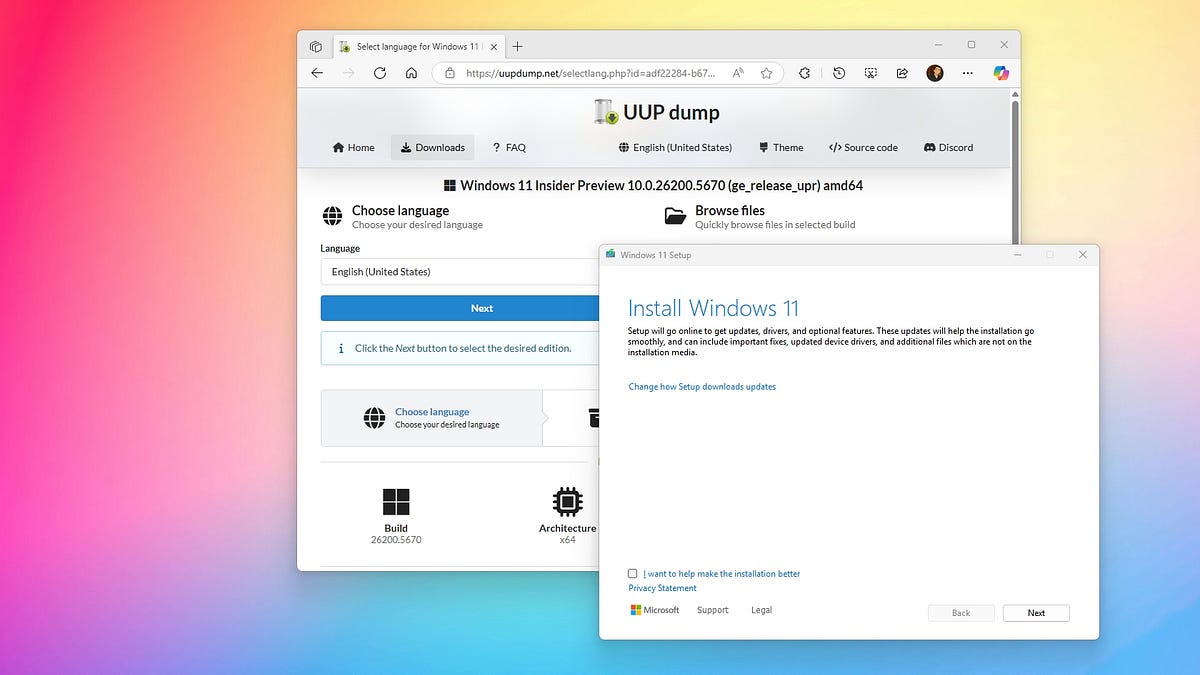Open Source code link
Viewport: 1200px width, 675px height.
[863, 147]
